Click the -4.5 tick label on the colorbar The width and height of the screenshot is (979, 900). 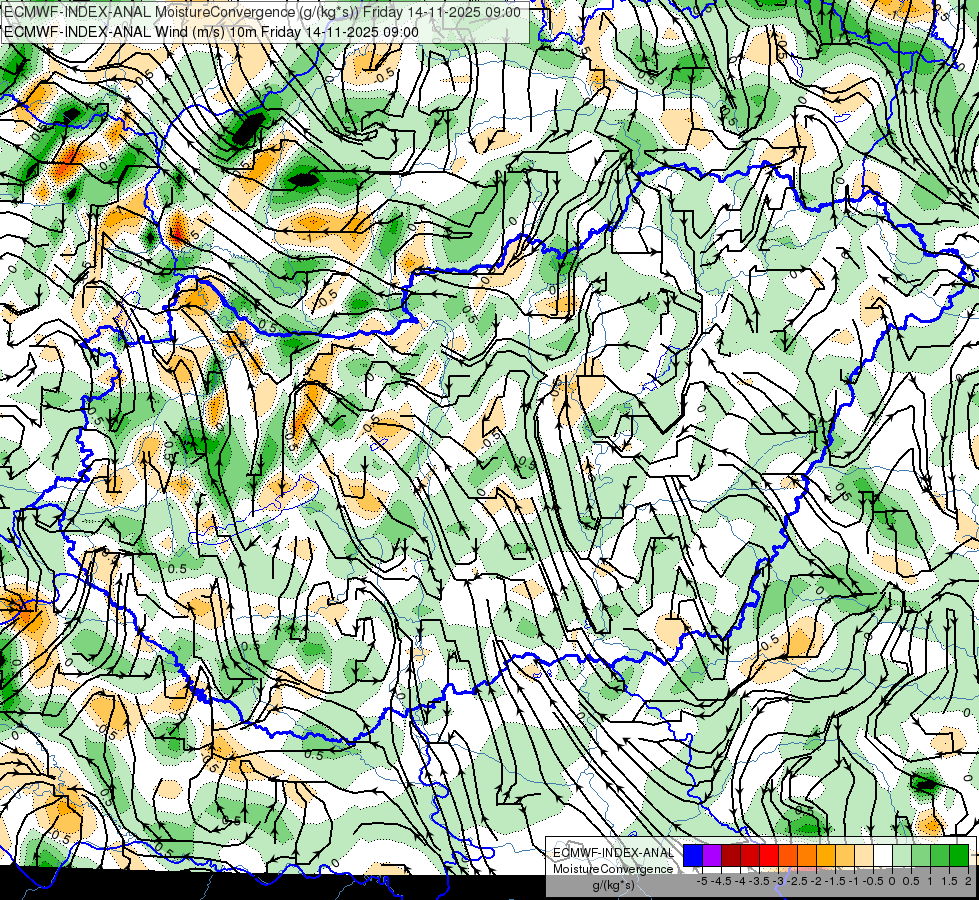pyautogui.click(x=721, y=881)
